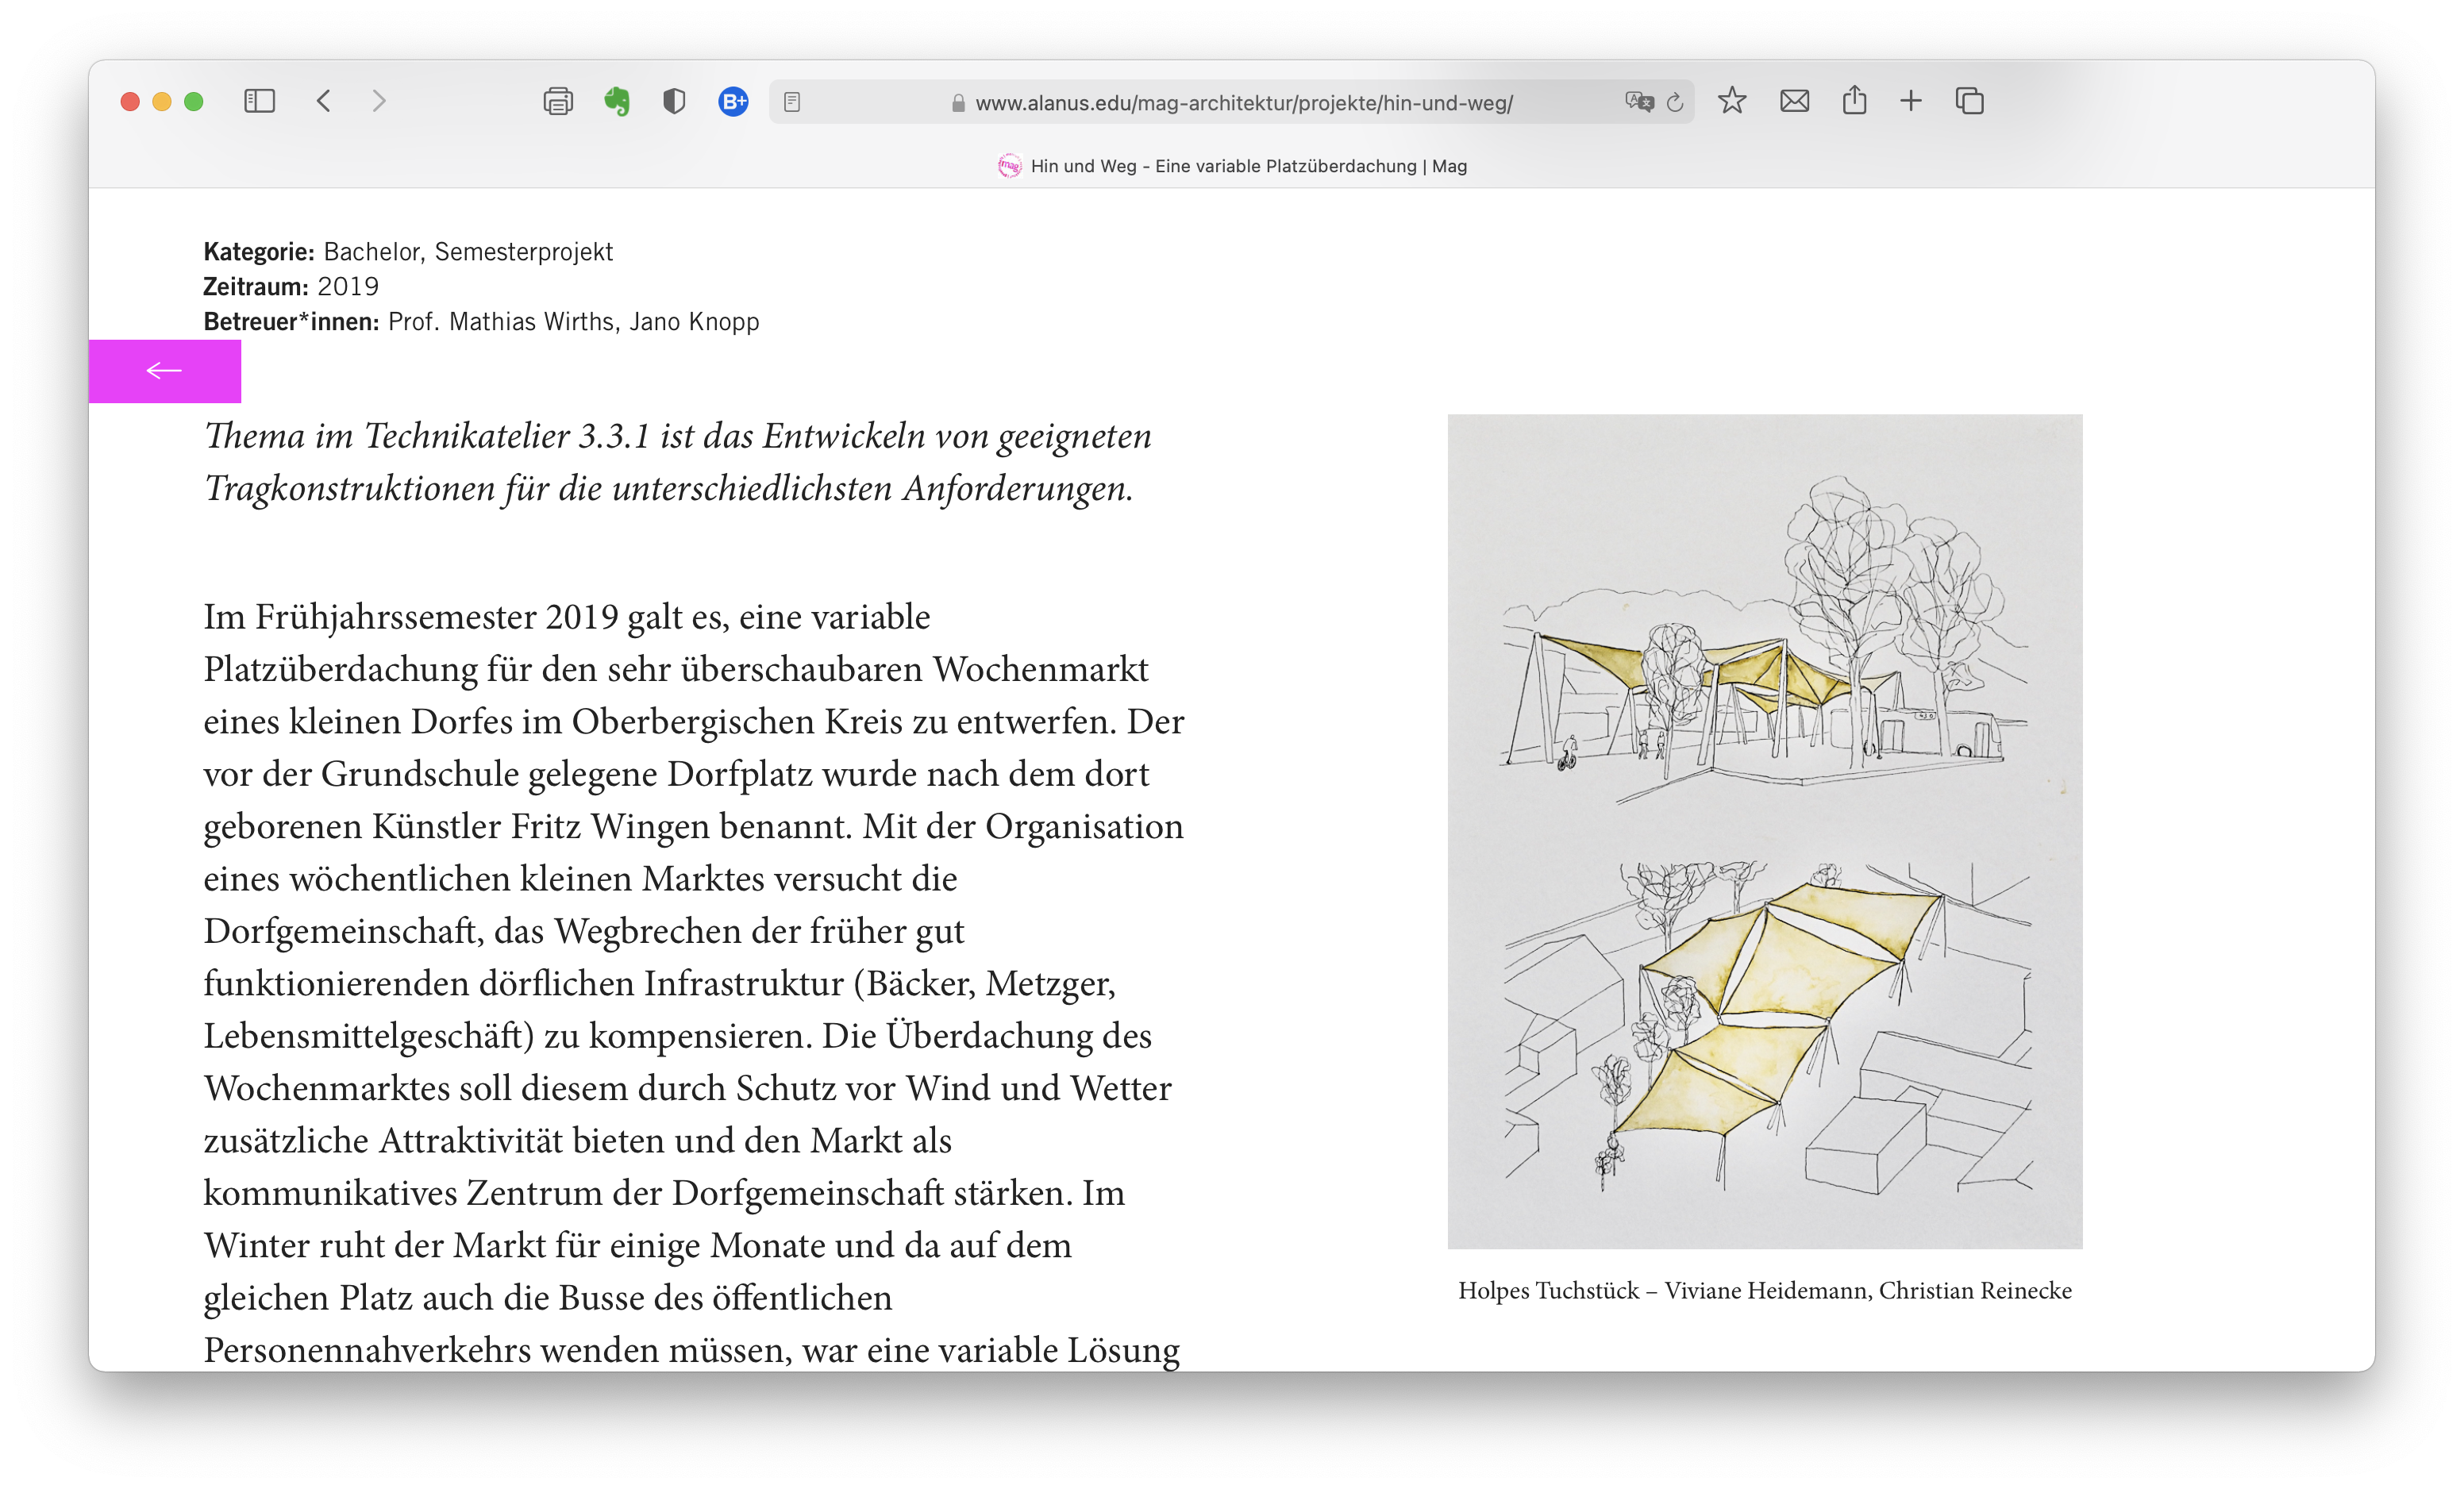The width and height of the screenshot is (2464, 1489).
Task: Show Reader view for this page
Action: tap(792, 102)
